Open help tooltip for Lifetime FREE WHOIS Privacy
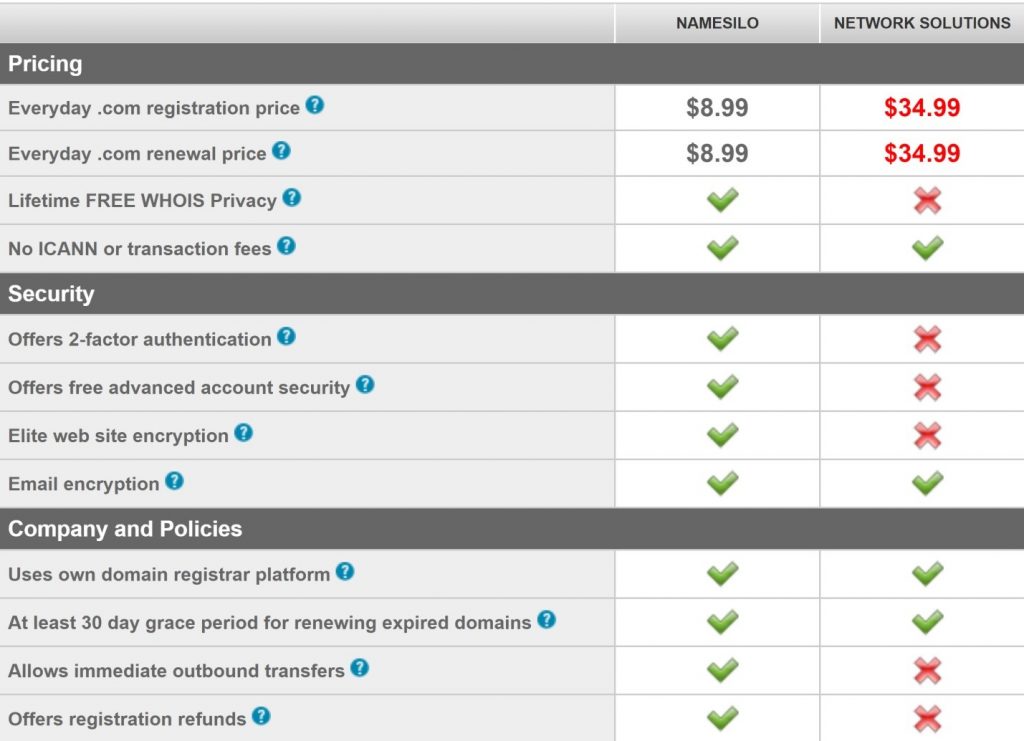Viewport: 1024px width, 741px height. (x=291, y=198)
